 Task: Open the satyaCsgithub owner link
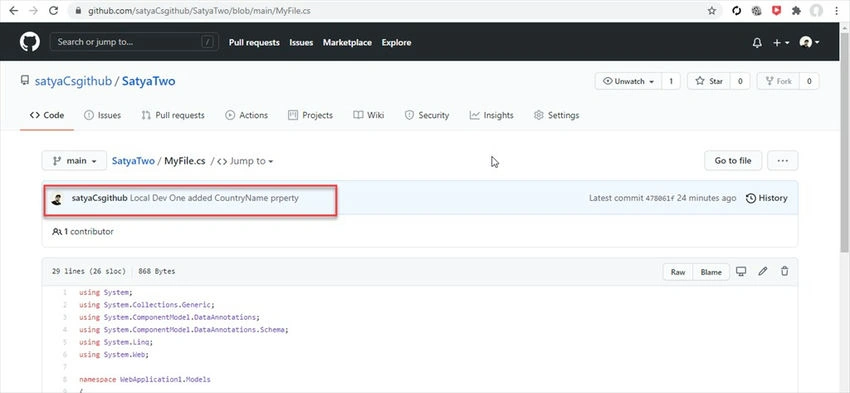(73, 81)
